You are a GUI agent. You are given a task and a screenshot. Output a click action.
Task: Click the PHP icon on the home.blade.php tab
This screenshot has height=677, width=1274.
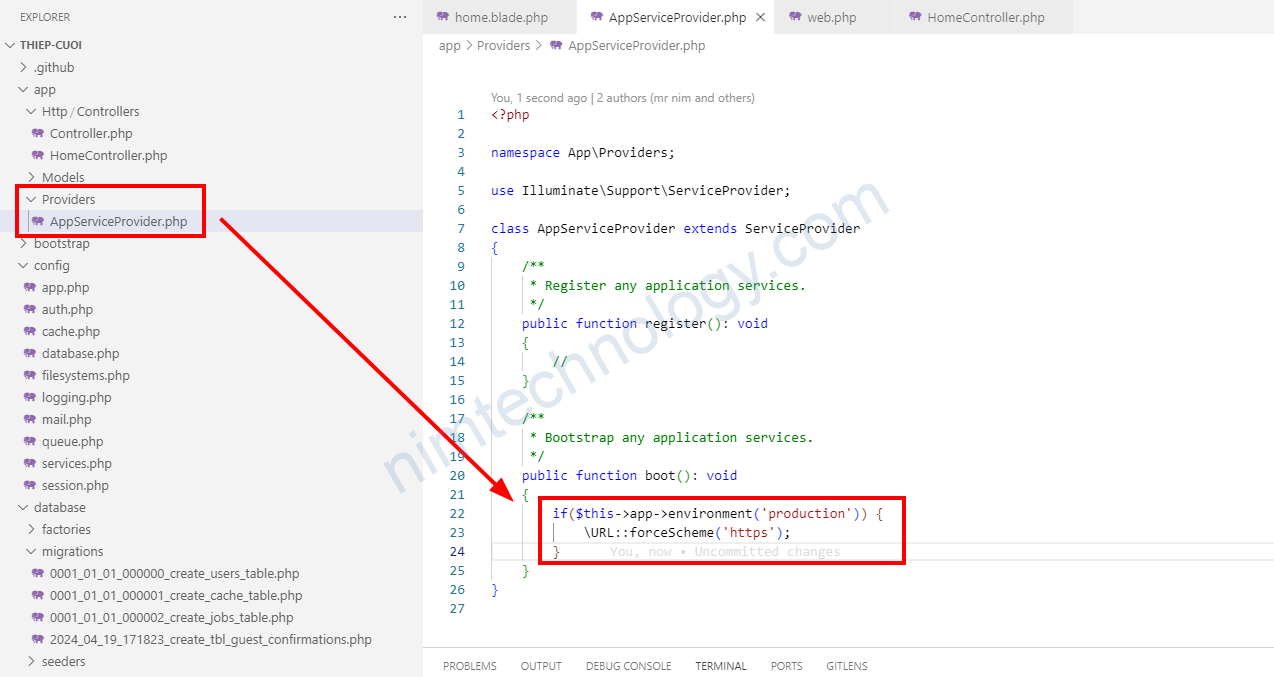(443, 17)
